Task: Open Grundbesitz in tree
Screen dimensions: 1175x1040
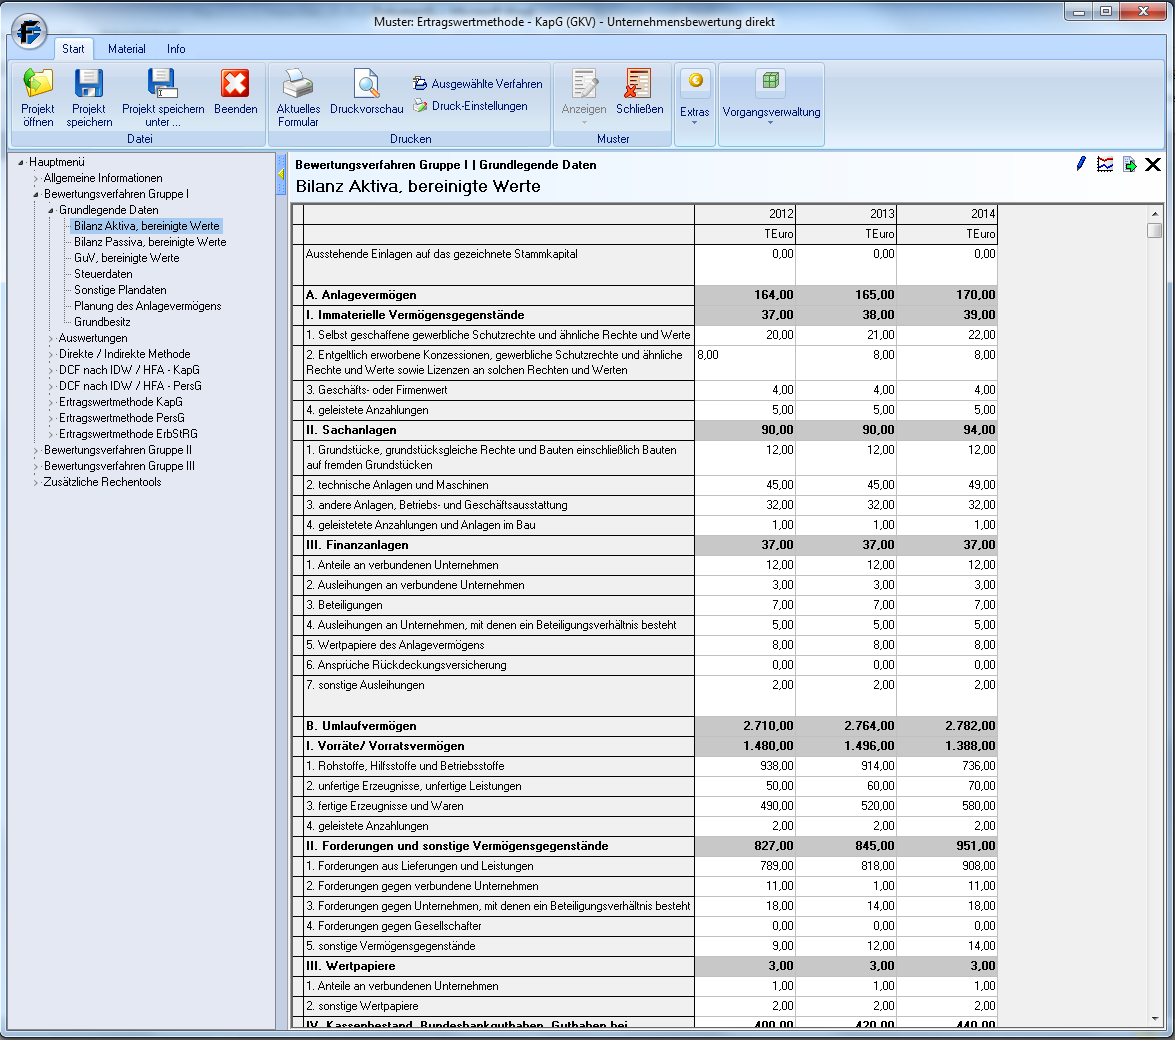Action: pyautogui.click(x=102, y=322)
